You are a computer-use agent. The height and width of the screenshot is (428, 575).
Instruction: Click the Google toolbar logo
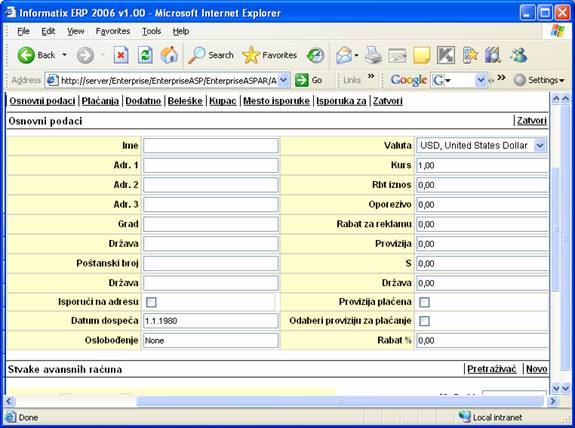[408, 80]
